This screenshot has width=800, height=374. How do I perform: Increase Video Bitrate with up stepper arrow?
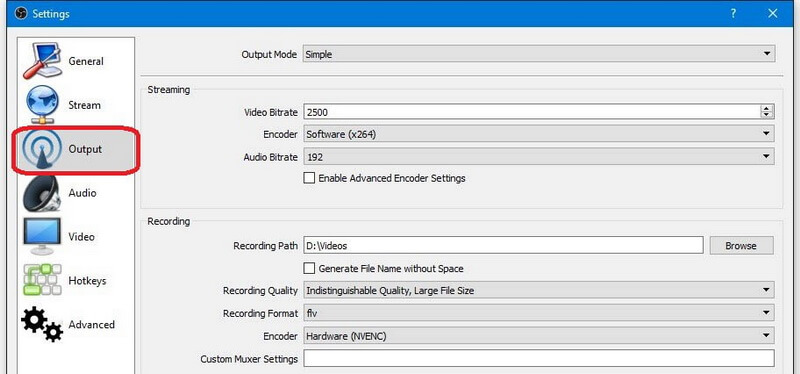pos(766,108)
